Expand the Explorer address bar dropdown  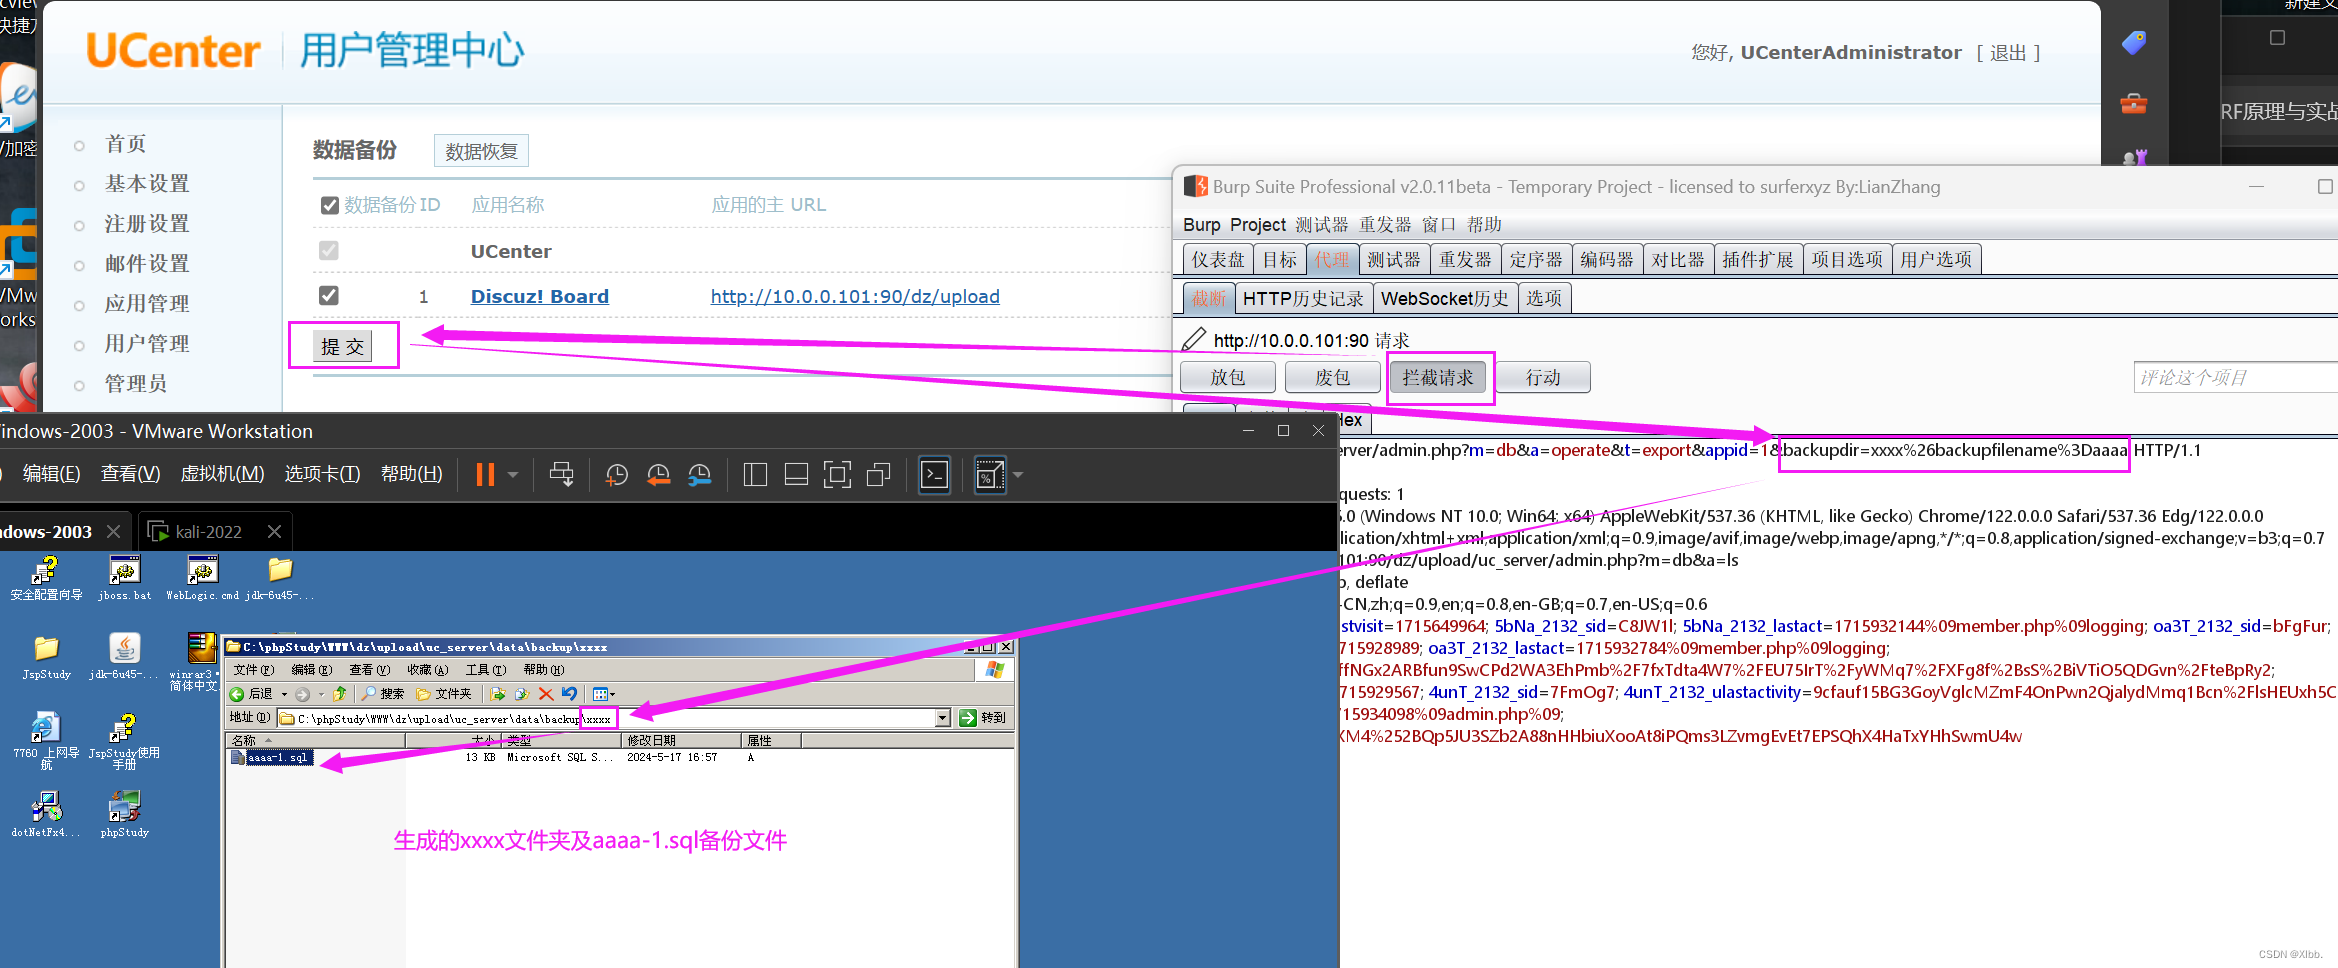(x=942, y=718)
